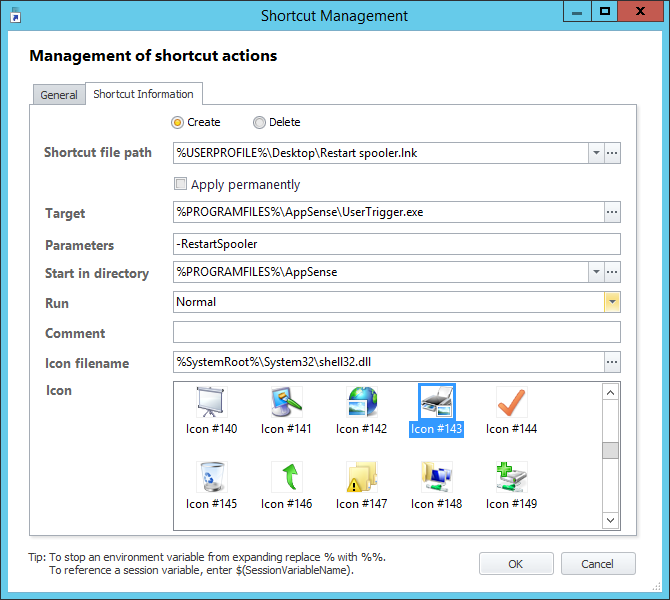Select the Delete radio button
The image size is (670, 600).
click(x=260, y=122)
